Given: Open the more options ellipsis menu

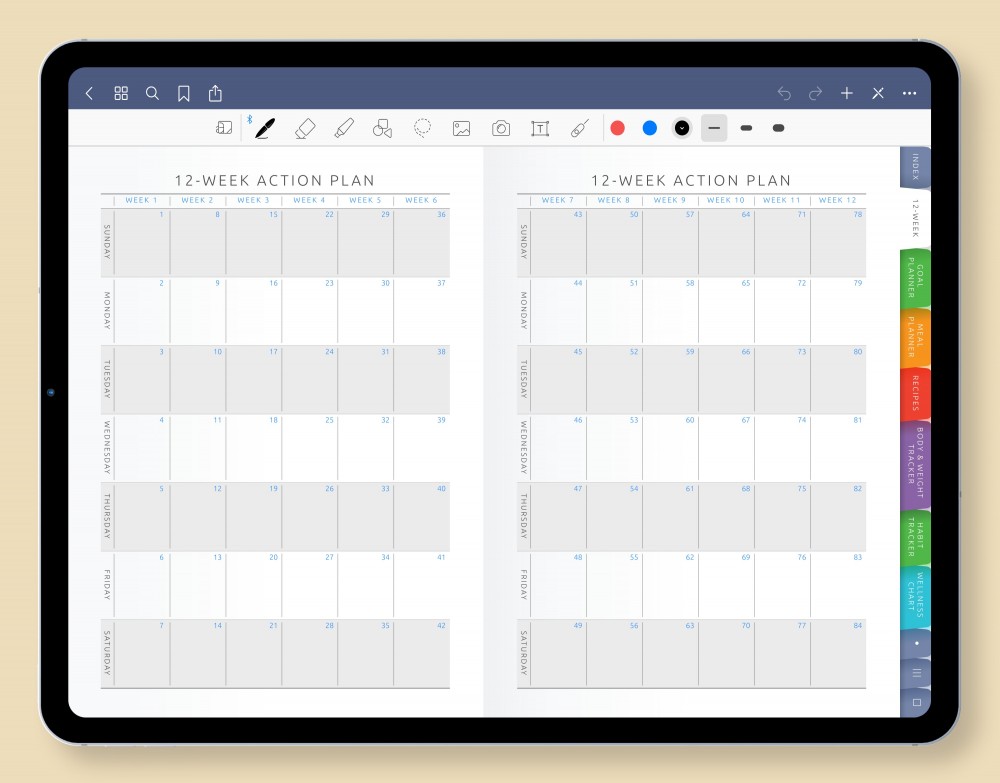Looking at the screenshot, I should (x=909, y=94).
